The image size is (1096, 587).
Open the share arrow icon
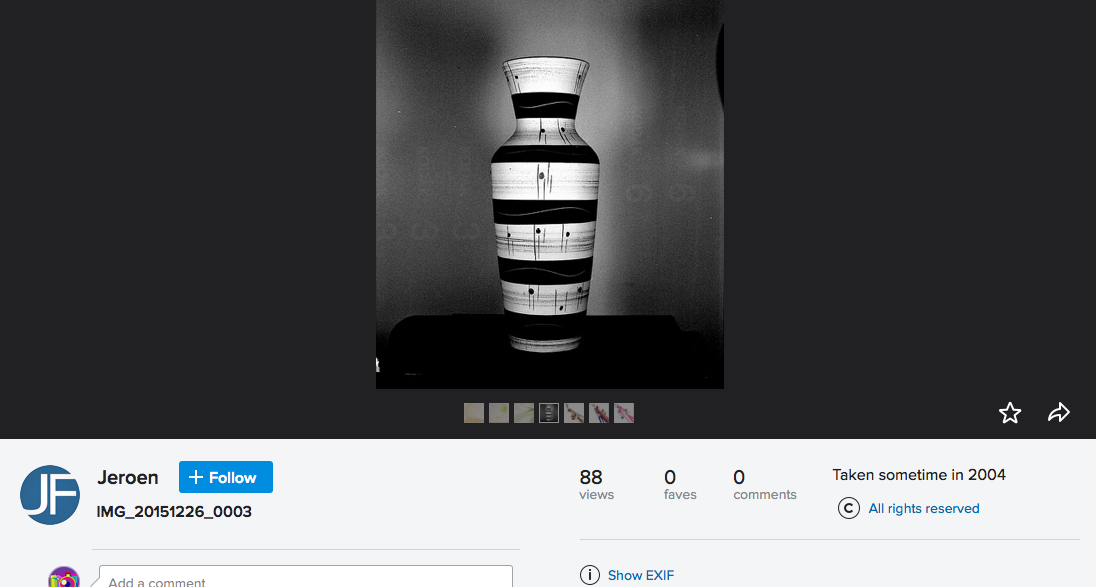coord(1059,413)
